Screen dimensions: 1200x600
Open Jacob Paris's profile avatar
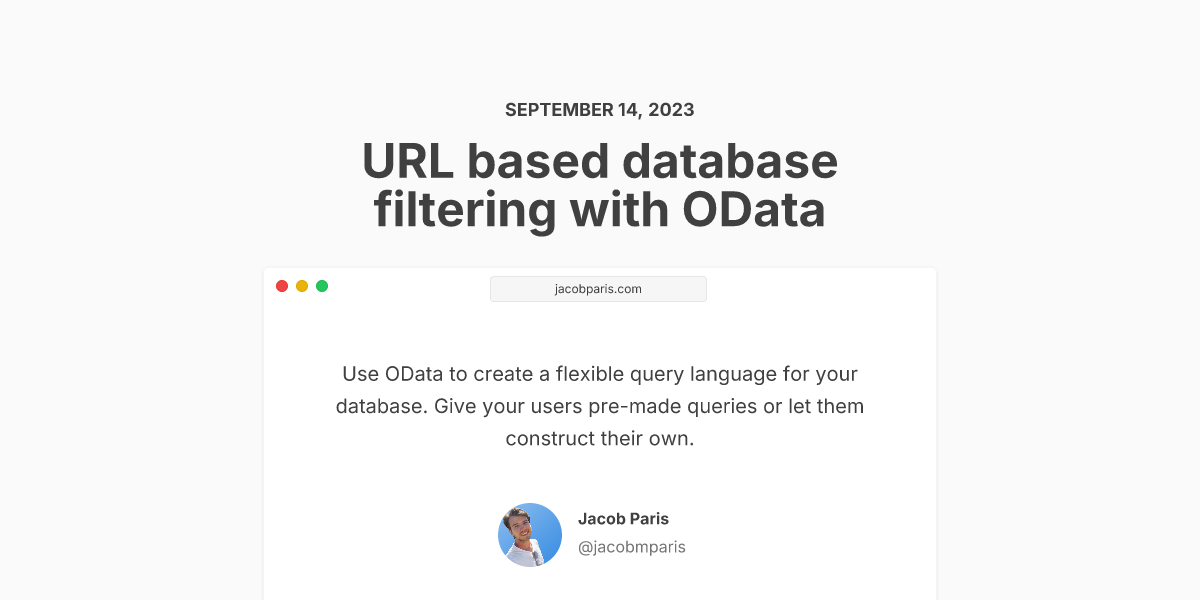click(530, 535)
